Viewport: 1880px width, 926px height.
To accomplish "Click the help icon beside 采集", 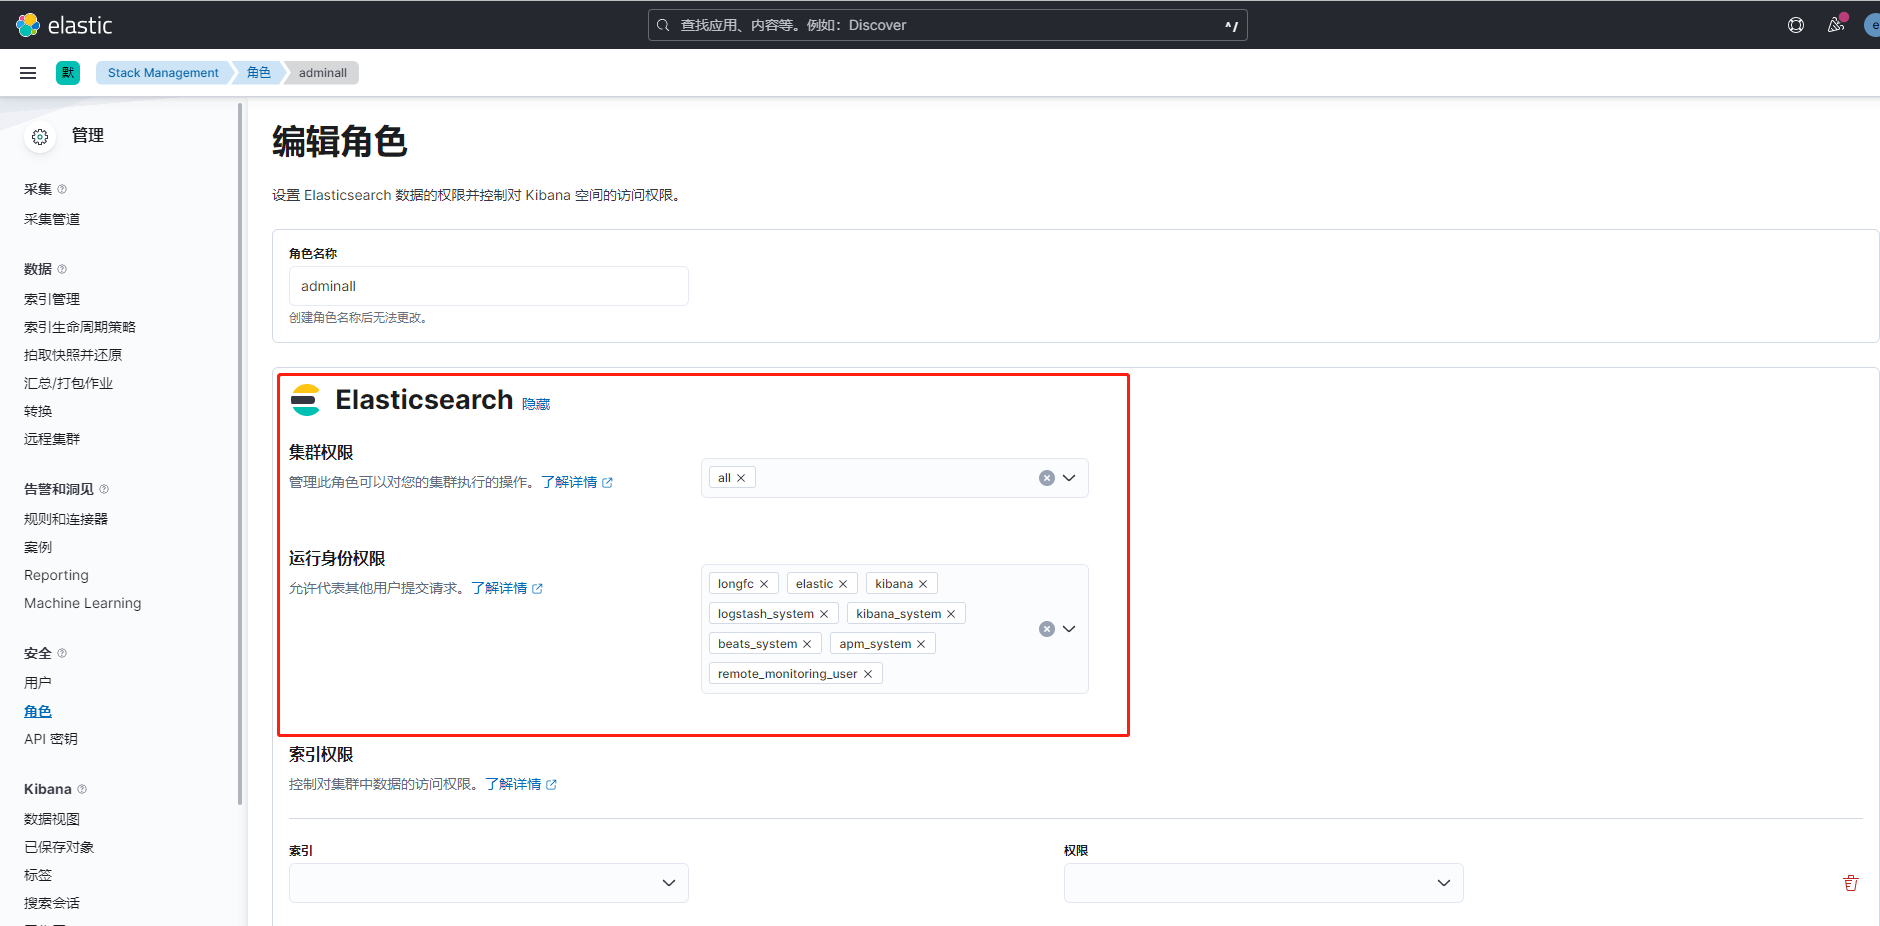I will tap(62, 189).
